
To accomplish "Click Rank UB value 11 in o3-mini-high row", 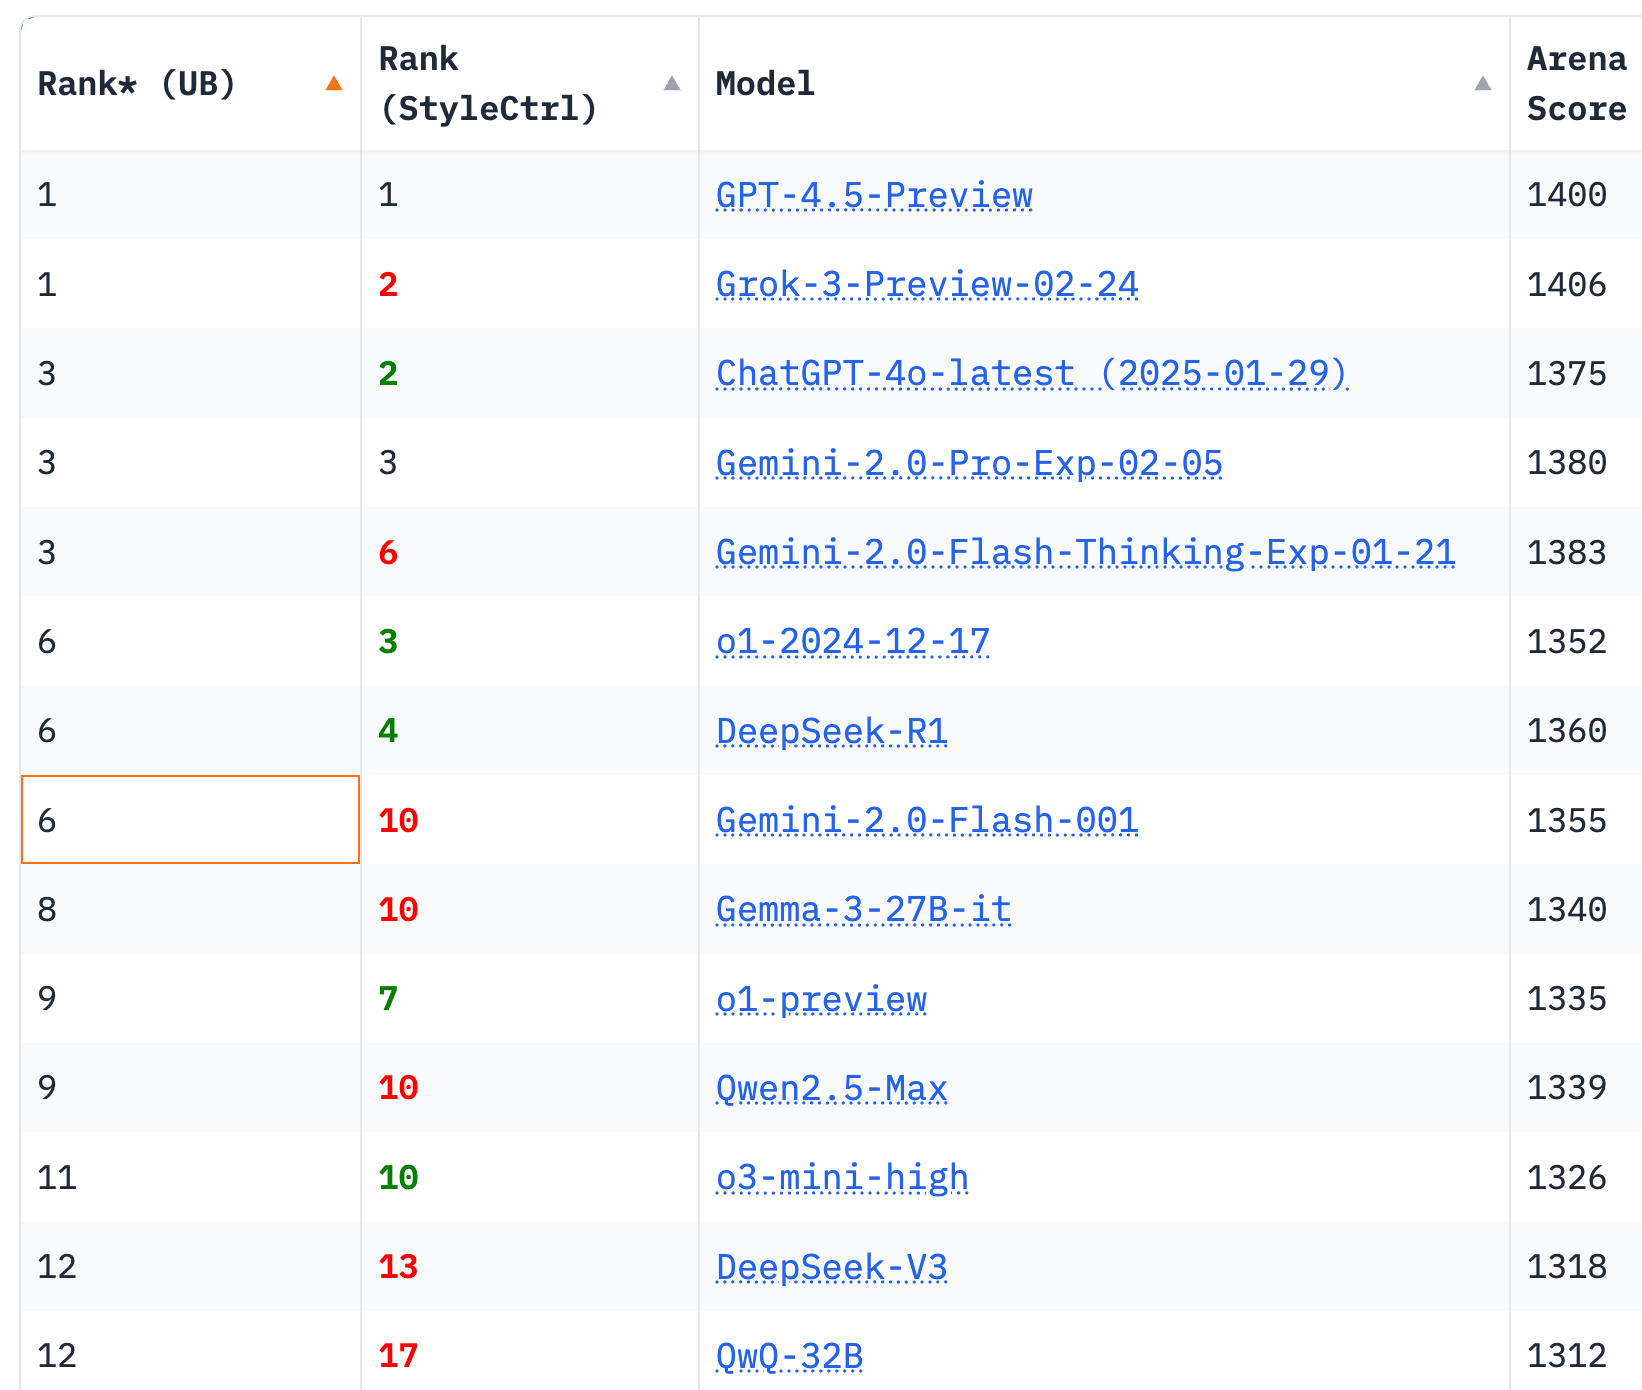I will pyautogui.click(x=57, y=1177).
